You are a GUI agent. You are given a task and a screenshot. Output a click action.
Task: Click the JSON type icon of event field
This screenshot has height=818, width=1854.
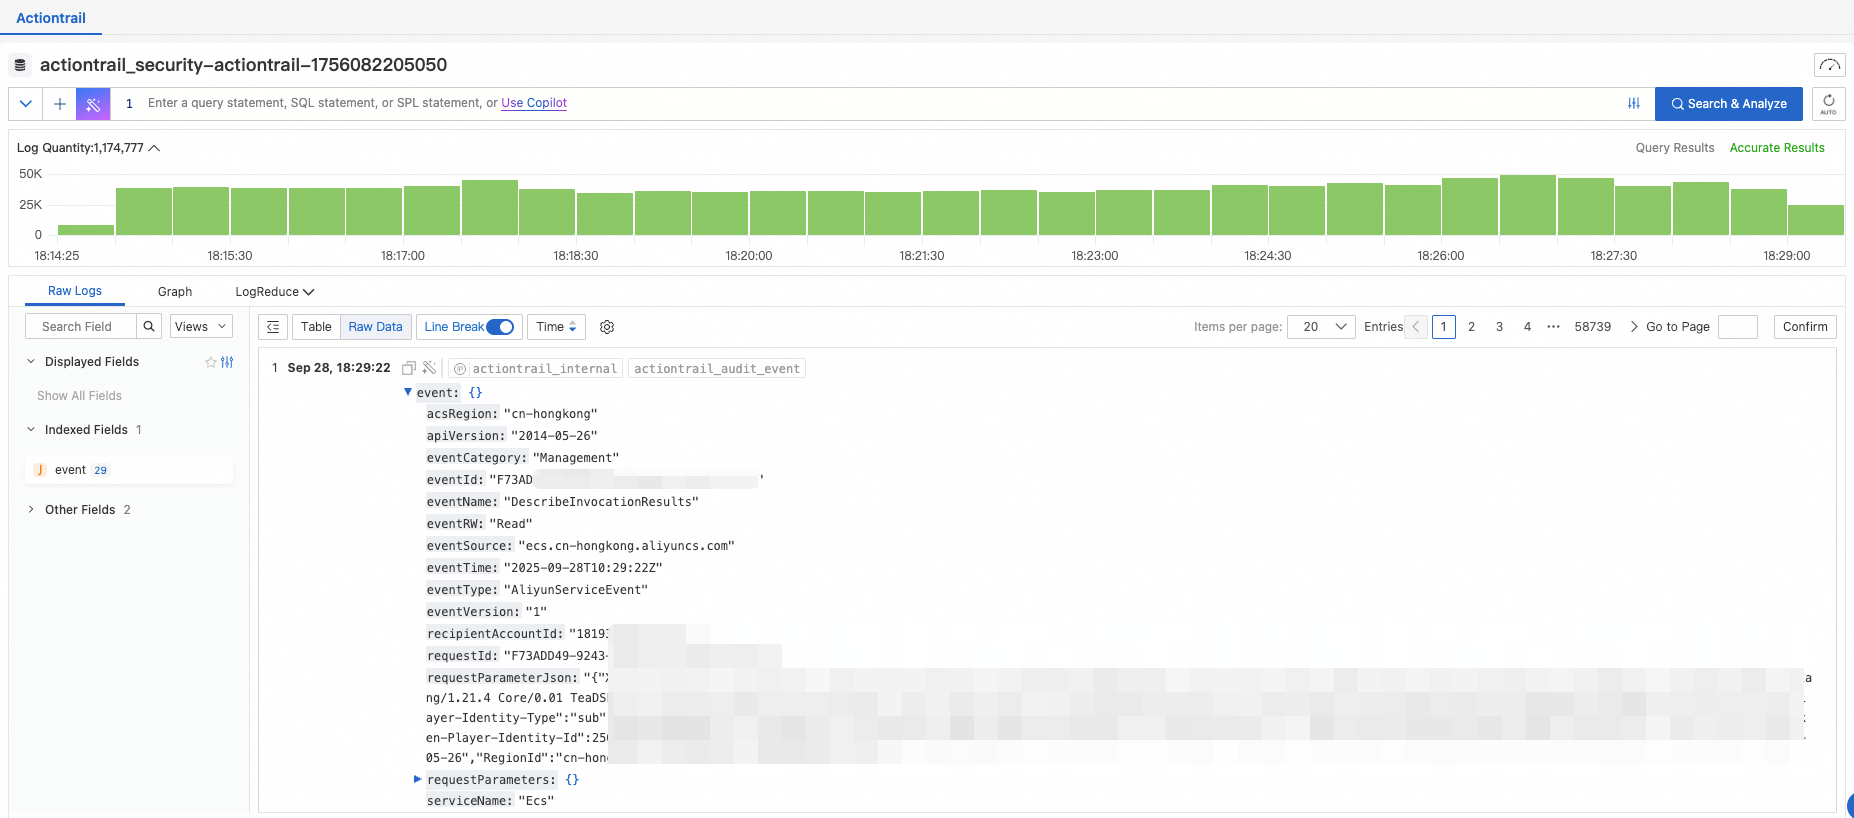pos(40,470)
